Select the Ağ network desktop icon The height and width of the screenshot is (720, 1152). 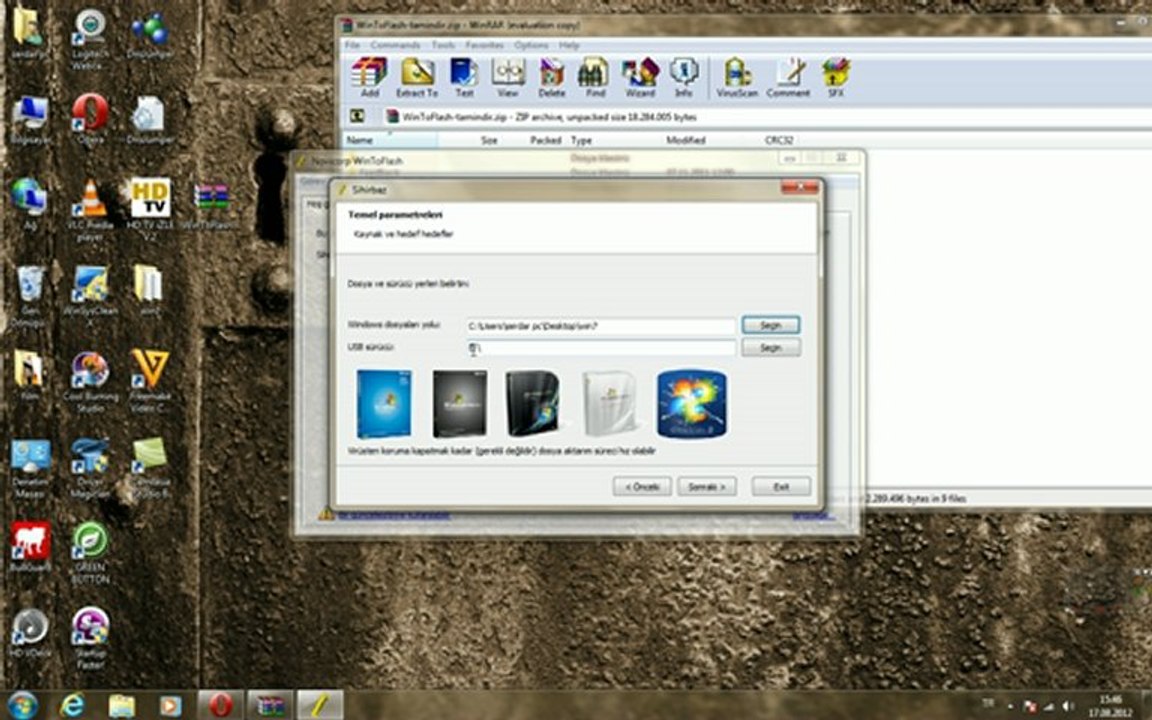[x=29, y=204]
